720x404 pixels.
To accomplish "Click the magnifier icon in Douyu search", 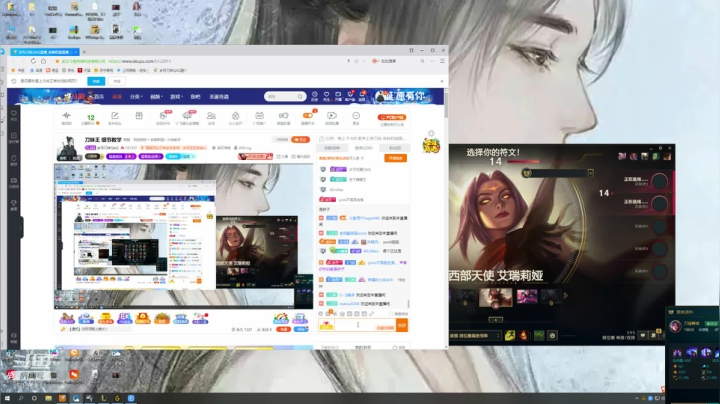I will [x=300, y=96].
